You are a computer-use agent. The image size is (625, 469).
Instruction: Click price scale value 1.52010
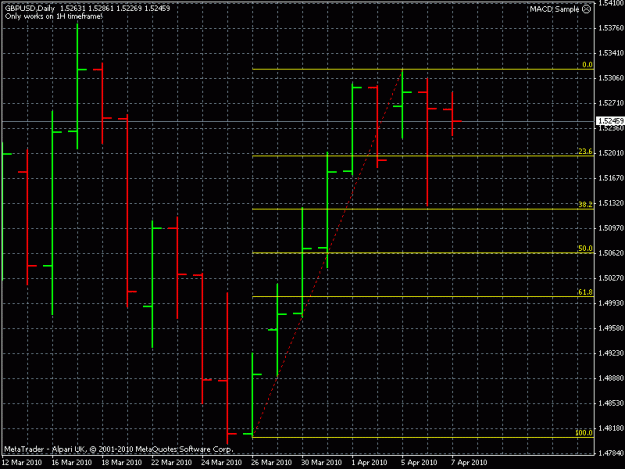click(611, 153)
